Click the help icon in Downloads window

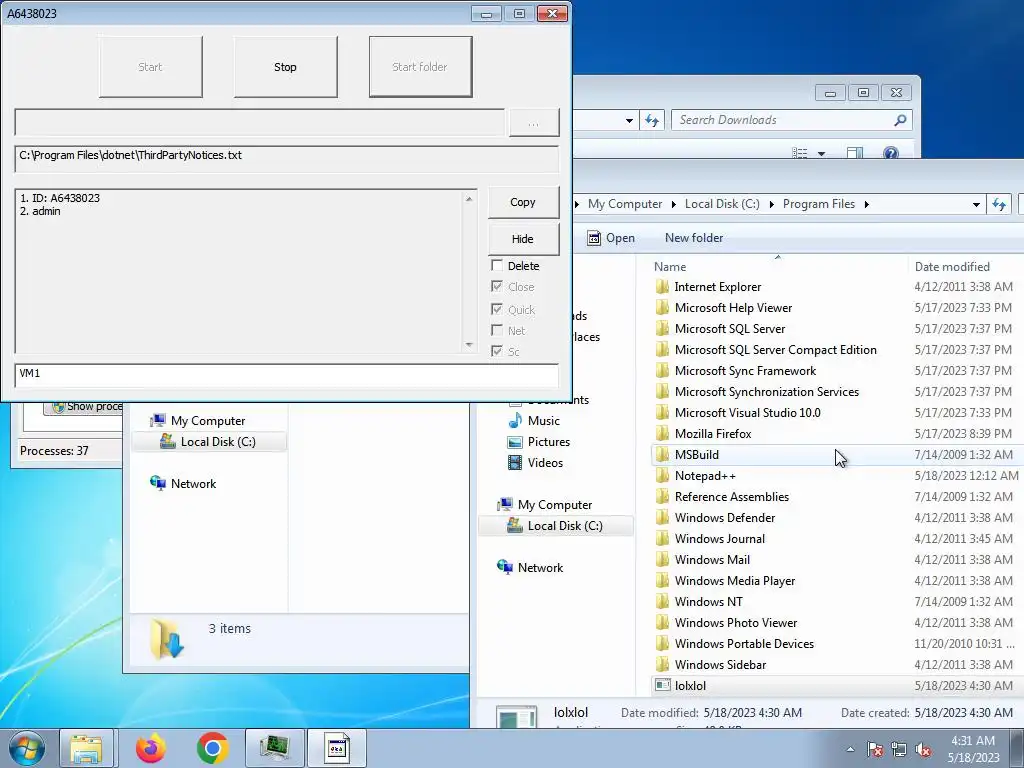891,153
